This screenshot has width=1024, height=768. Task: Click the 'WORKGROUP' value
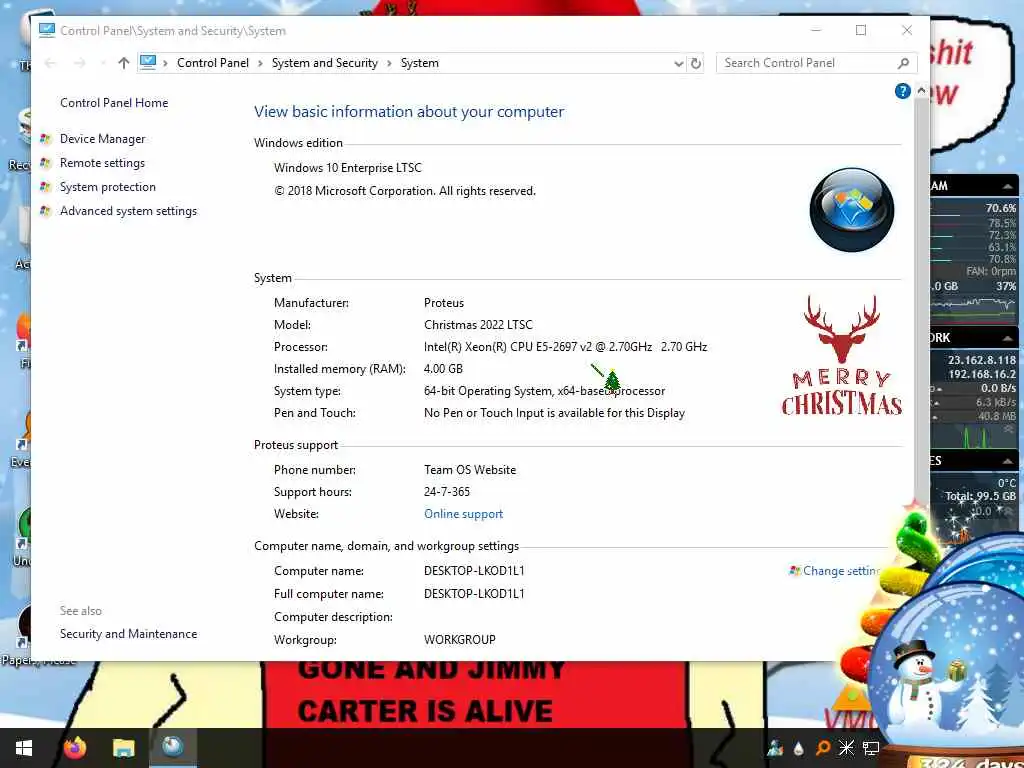point(460,640)
